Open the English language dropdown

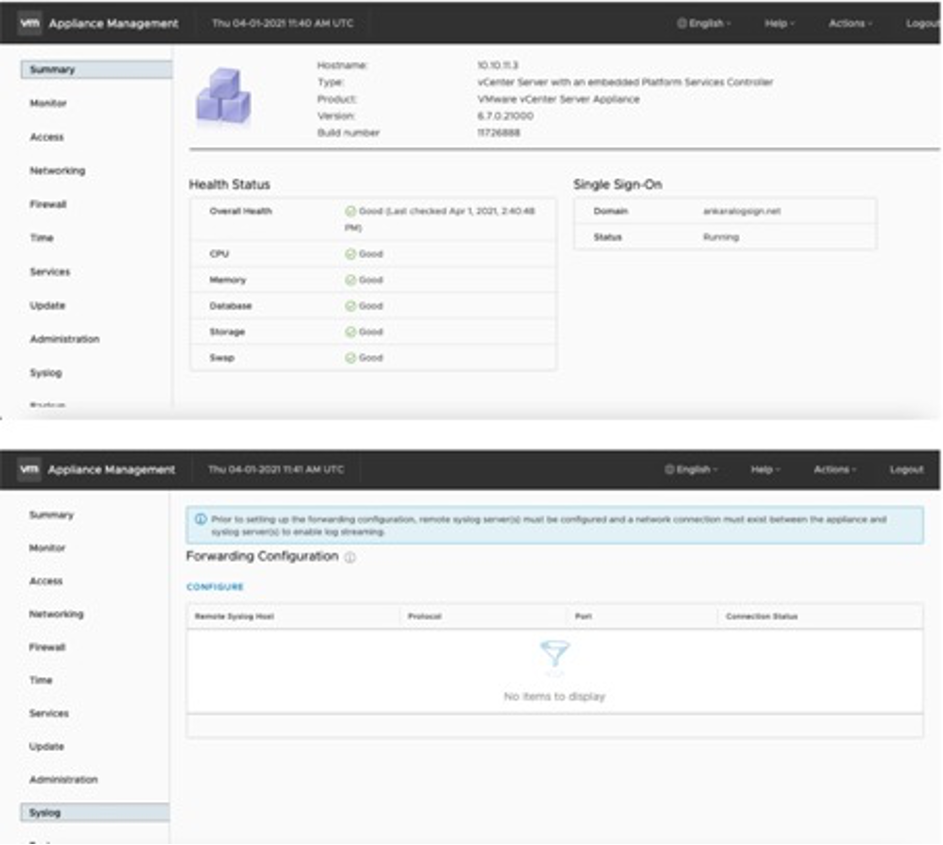pos(705,20)
